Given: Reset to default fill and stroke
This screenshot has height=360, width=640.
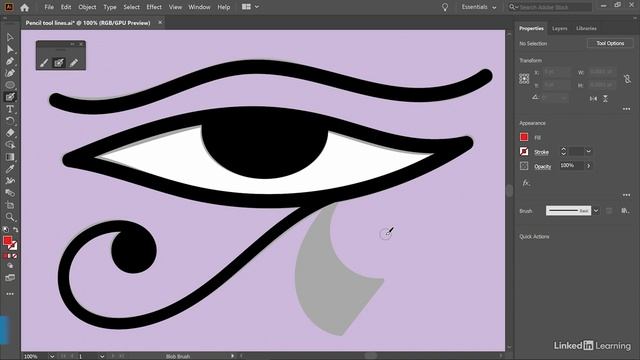Looking at the screenshot, I should pyautogui.click(x=5, y=230).
